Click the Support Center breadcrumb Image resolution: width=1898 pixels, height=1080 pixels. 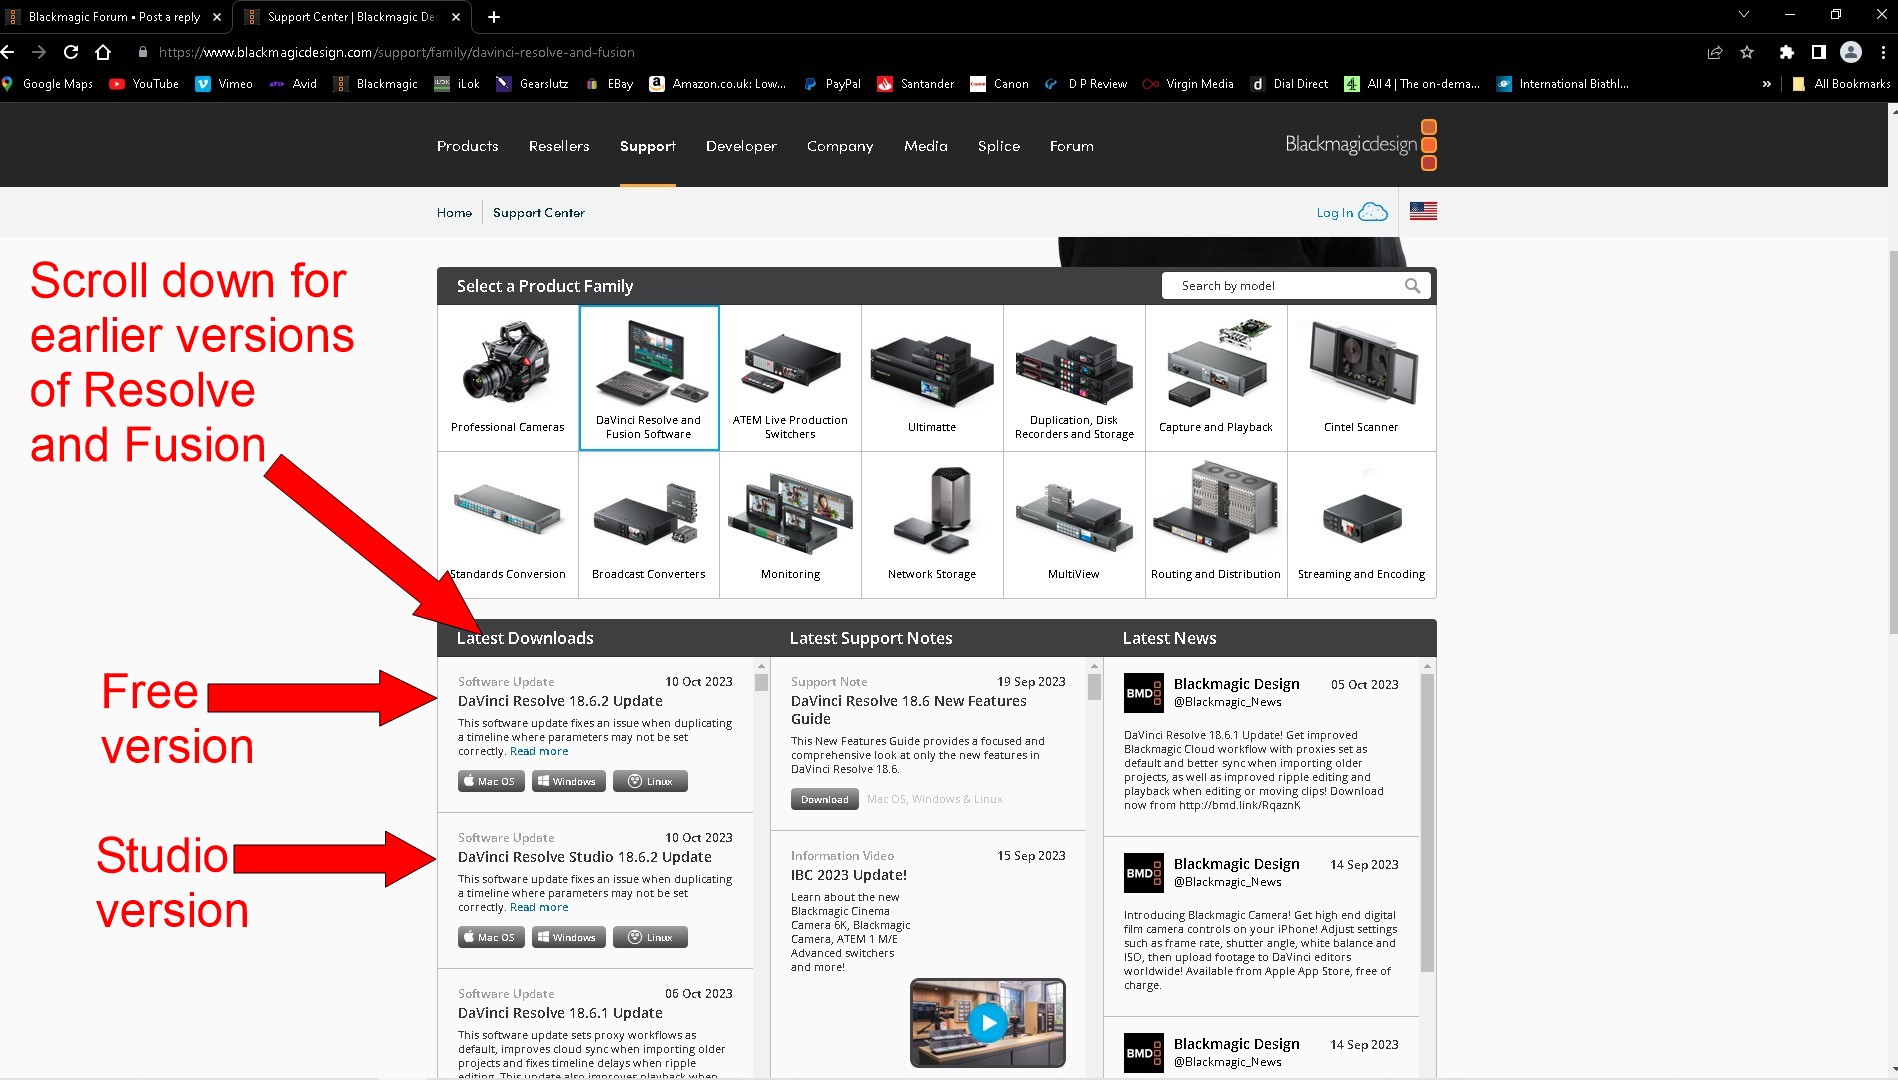[539, 213]
